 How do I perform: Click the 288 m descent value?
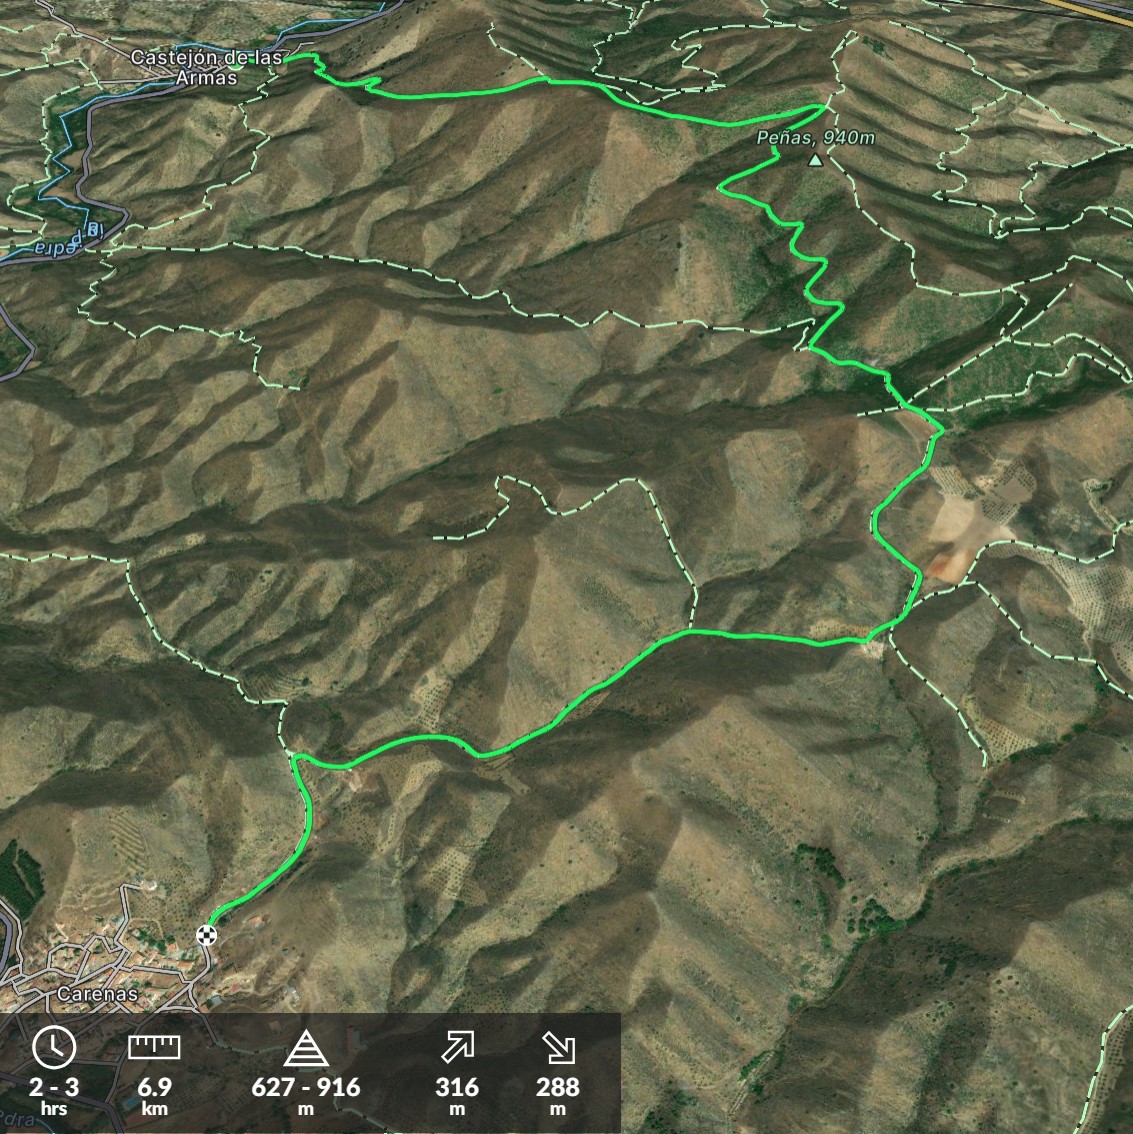tap(557, 1096)
